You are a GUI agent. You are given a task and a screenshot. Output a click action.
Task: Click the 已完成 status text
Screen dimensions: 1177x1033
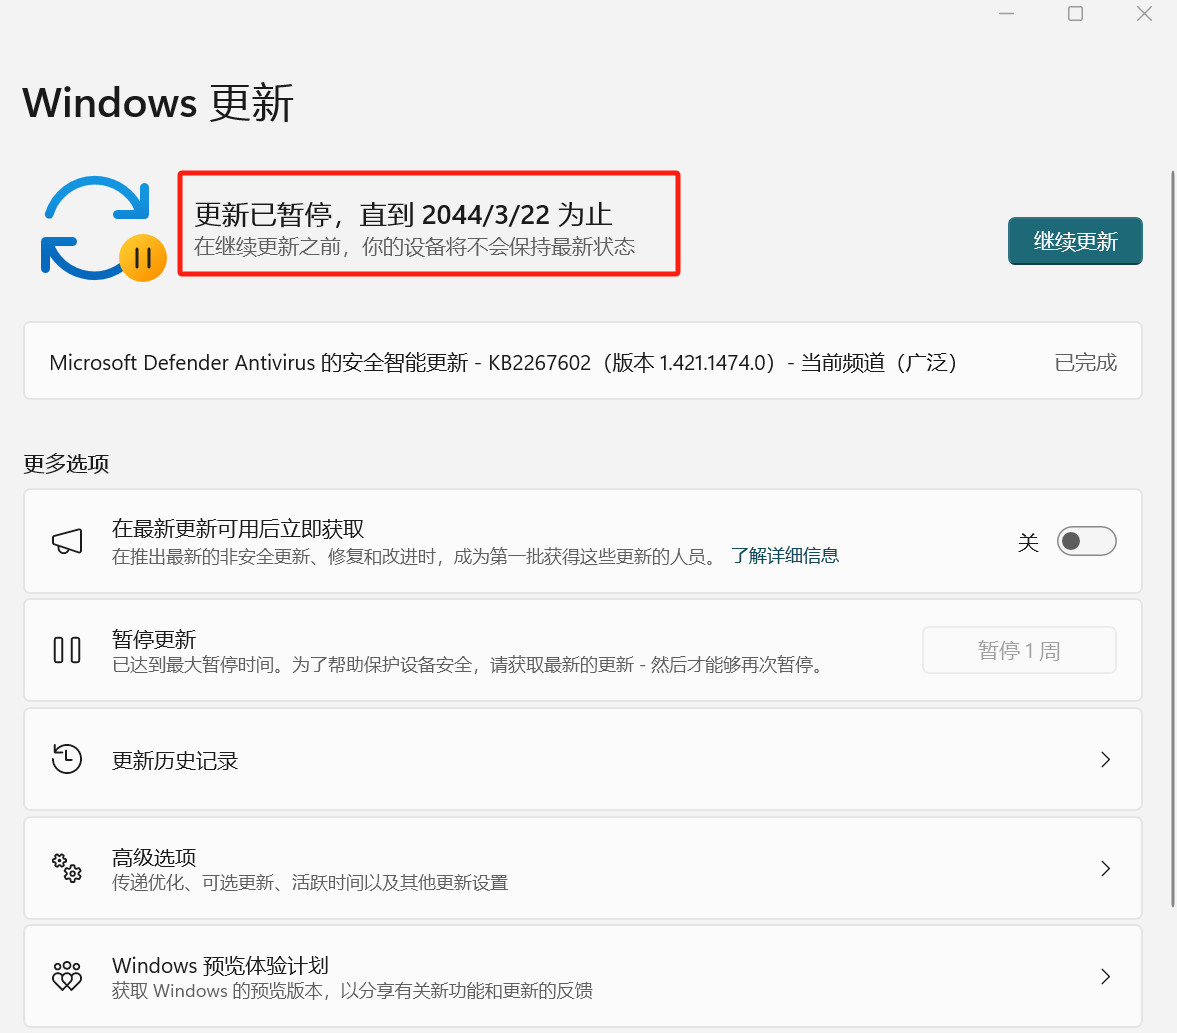point(1085,363)
